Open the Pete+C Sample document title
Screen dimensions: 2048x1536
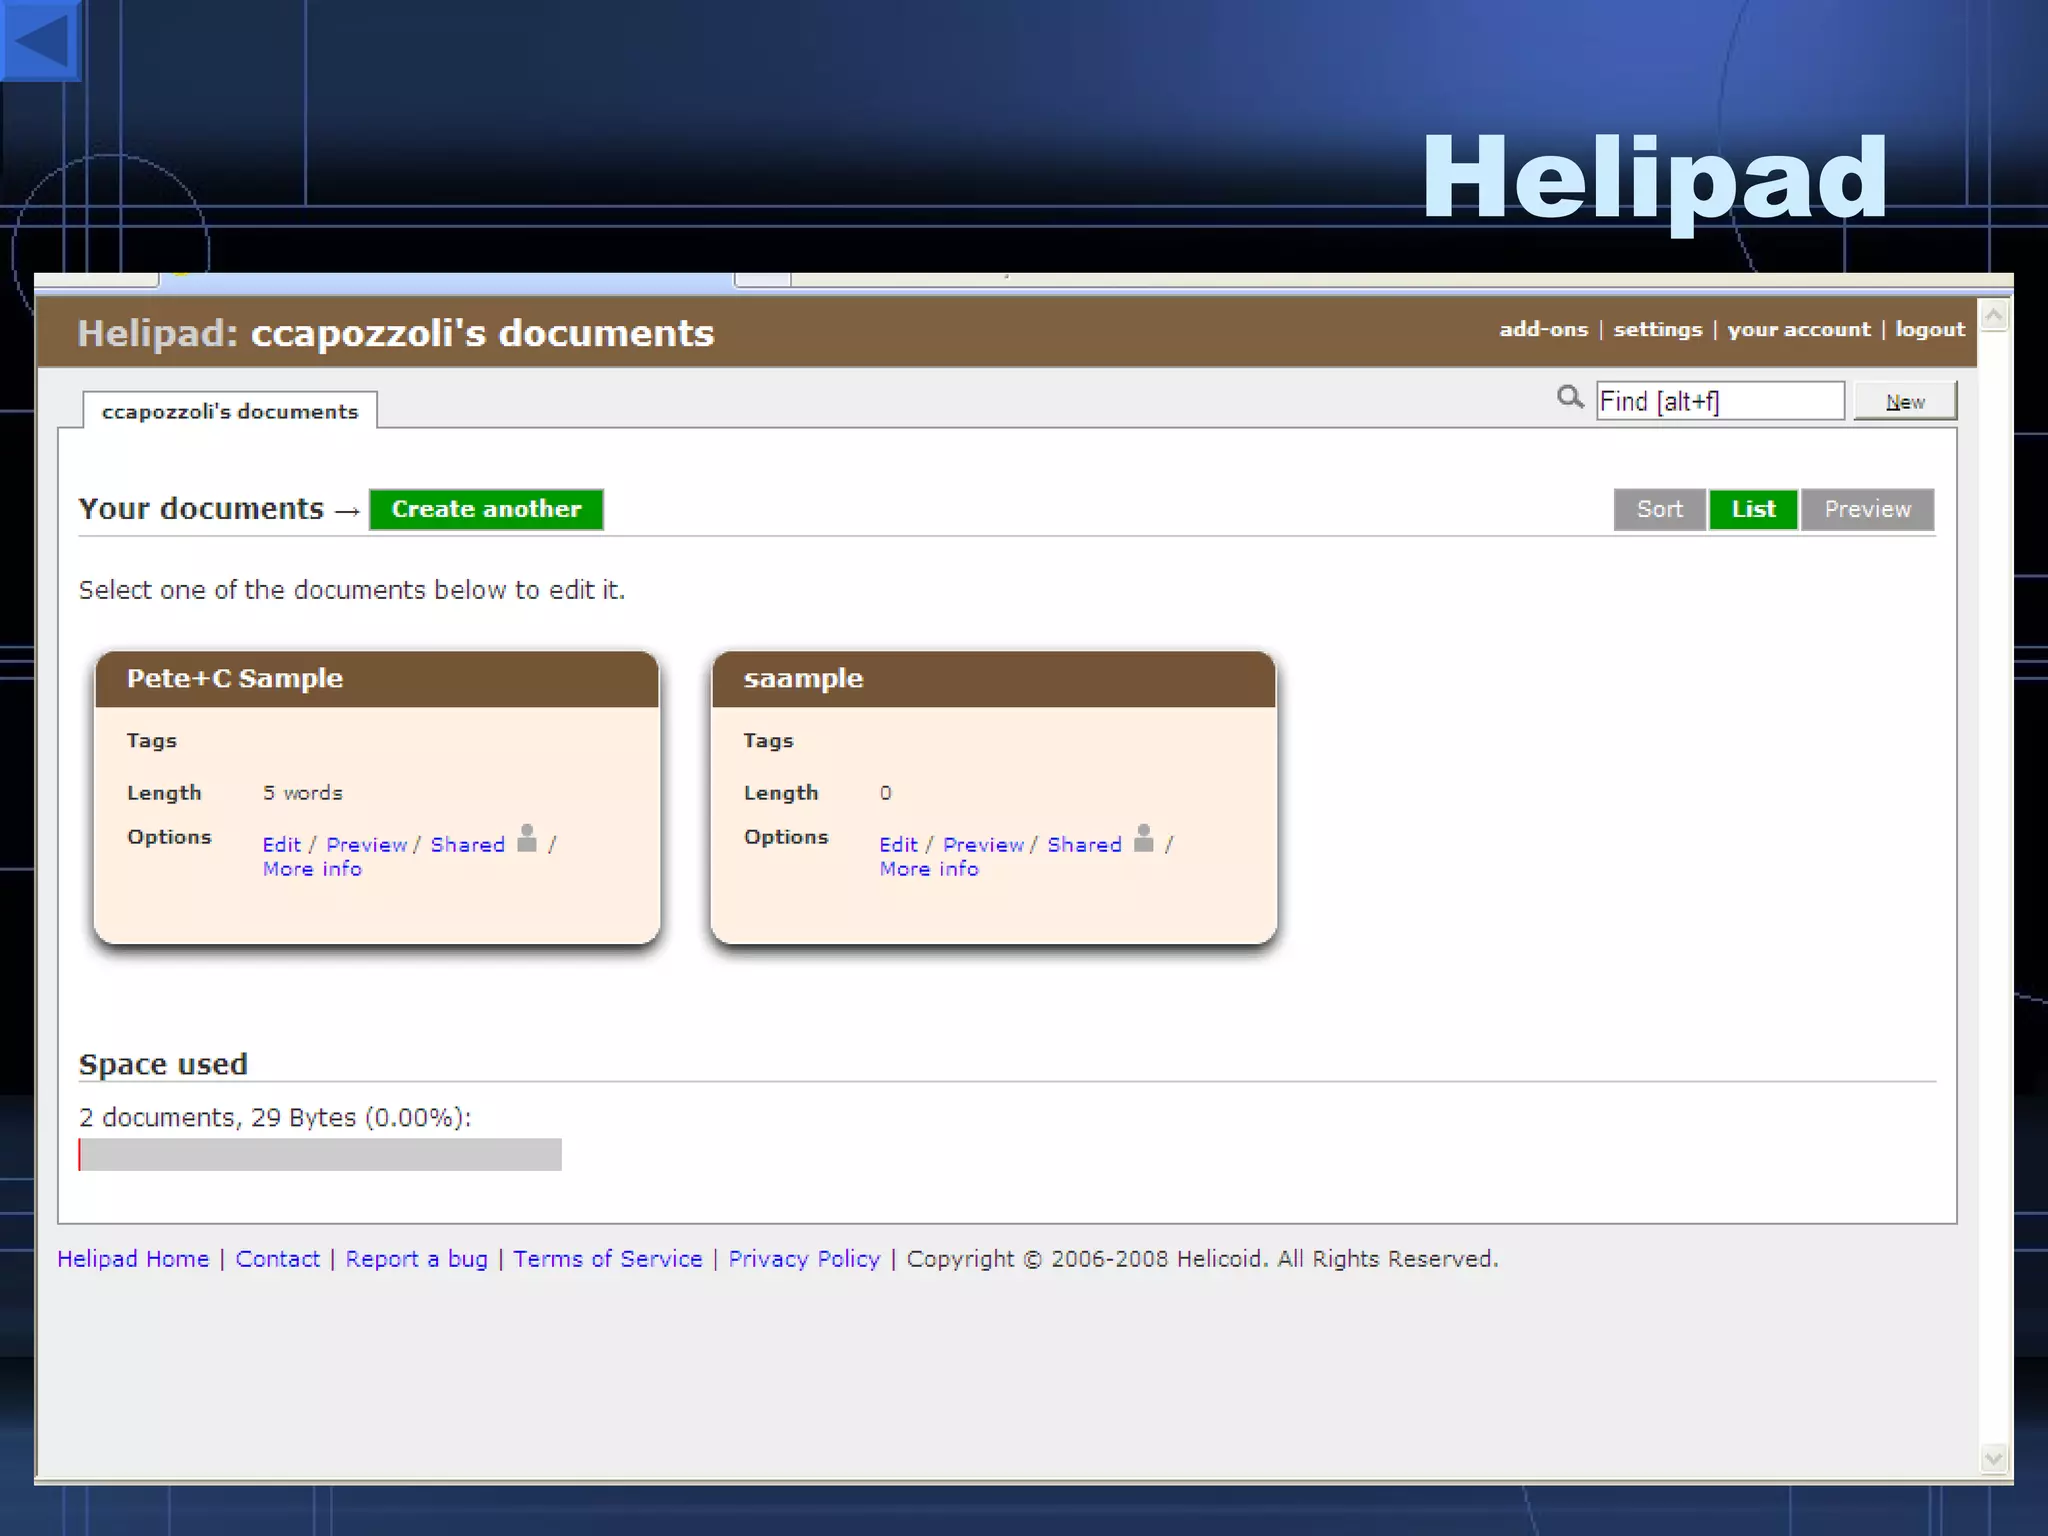235,678
